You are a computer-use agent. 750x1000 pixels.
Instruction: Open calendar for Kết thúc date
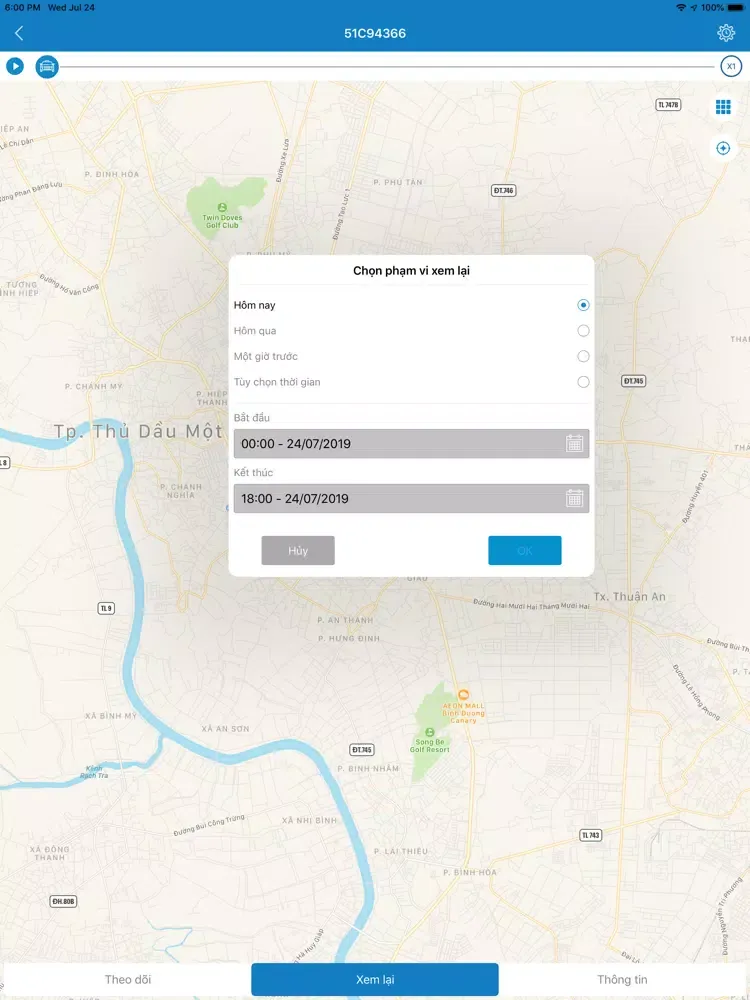coord(574,499)
